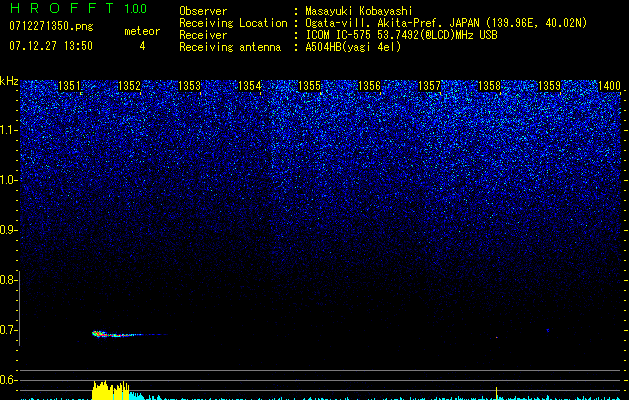Click the thin yellow spike below 1358

coord(497,393)
